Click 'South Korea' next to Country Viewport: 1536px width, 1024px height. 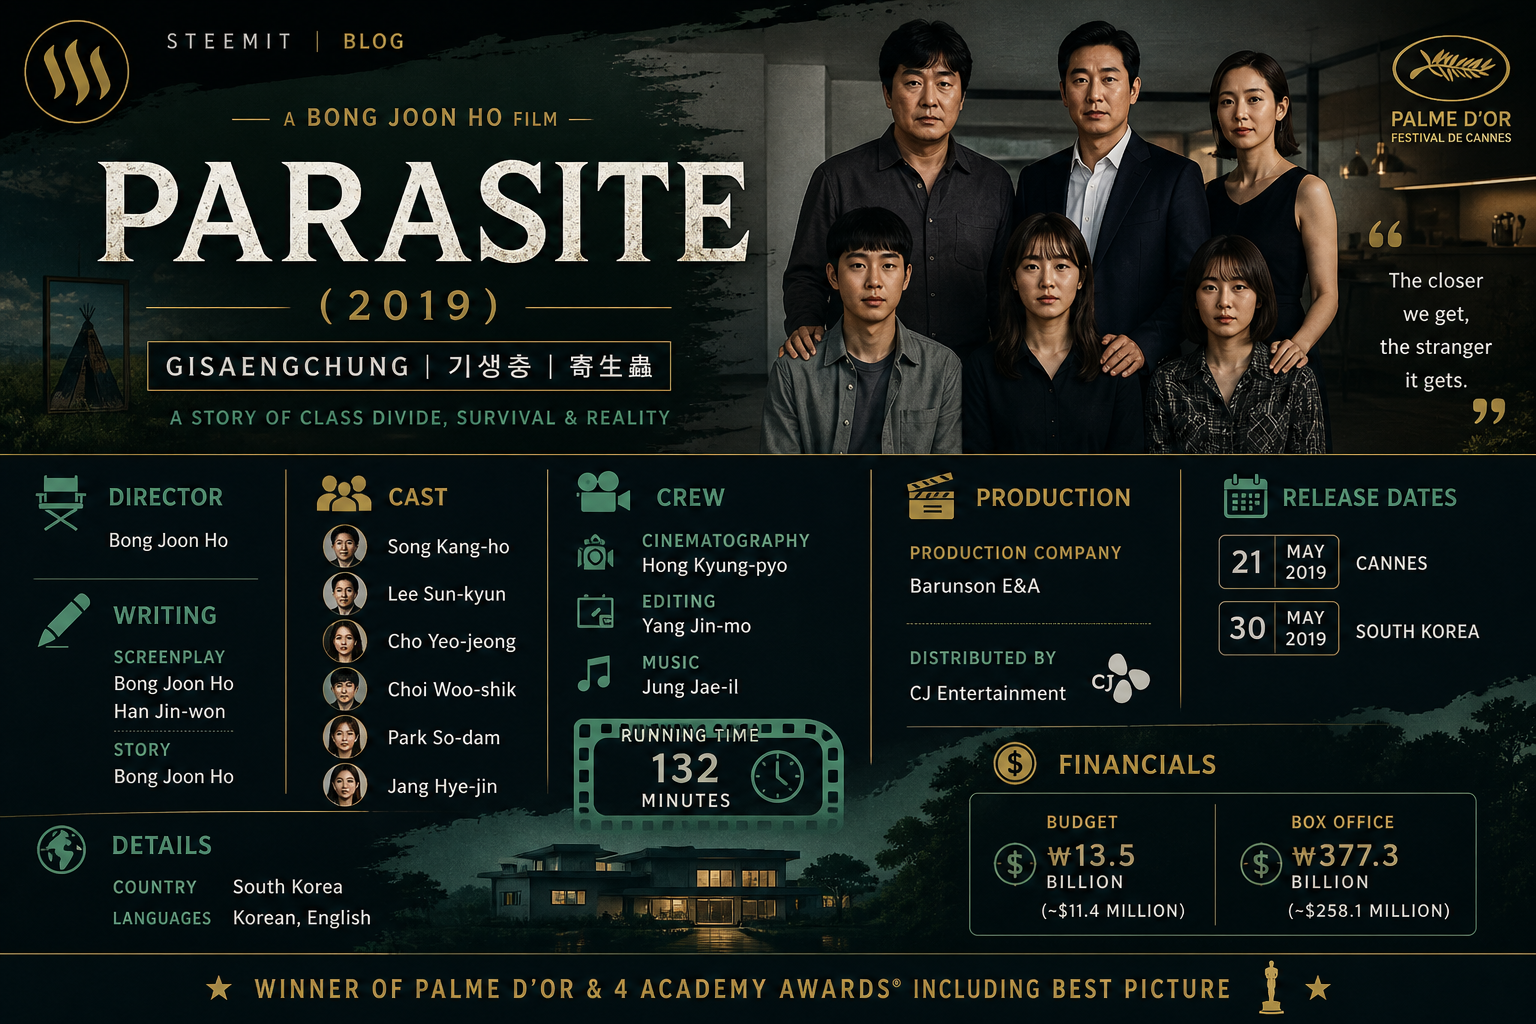(x=288, y=887)
